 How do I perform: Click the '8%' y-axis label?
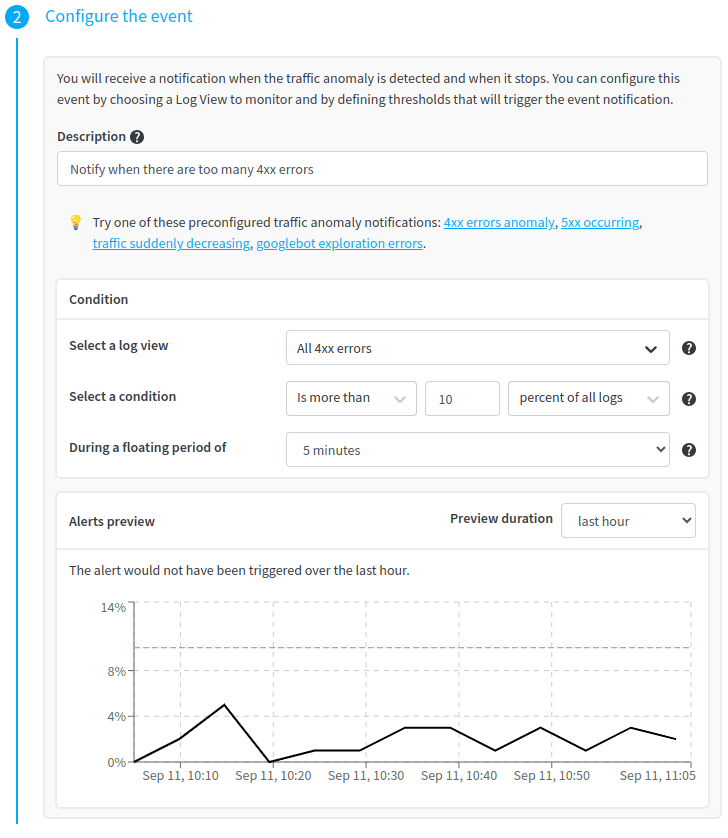[117, 671]
